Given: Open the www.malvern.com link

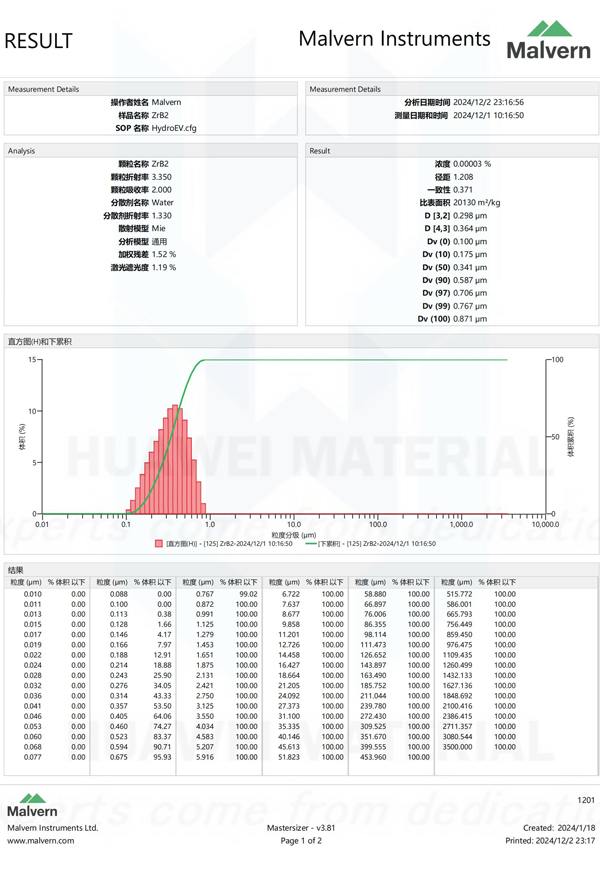Looking at the screenshot, I should click(x=41, y=841).
